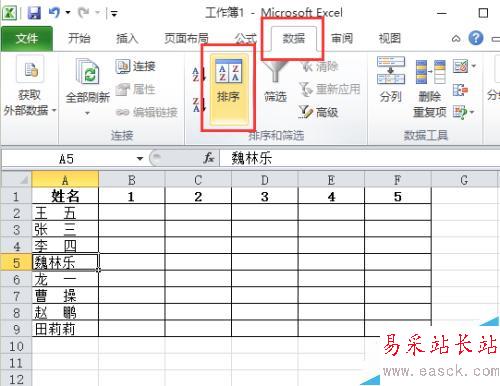Click cell containing 龙 一
This screenshot has width=500, height=386.
65,279
